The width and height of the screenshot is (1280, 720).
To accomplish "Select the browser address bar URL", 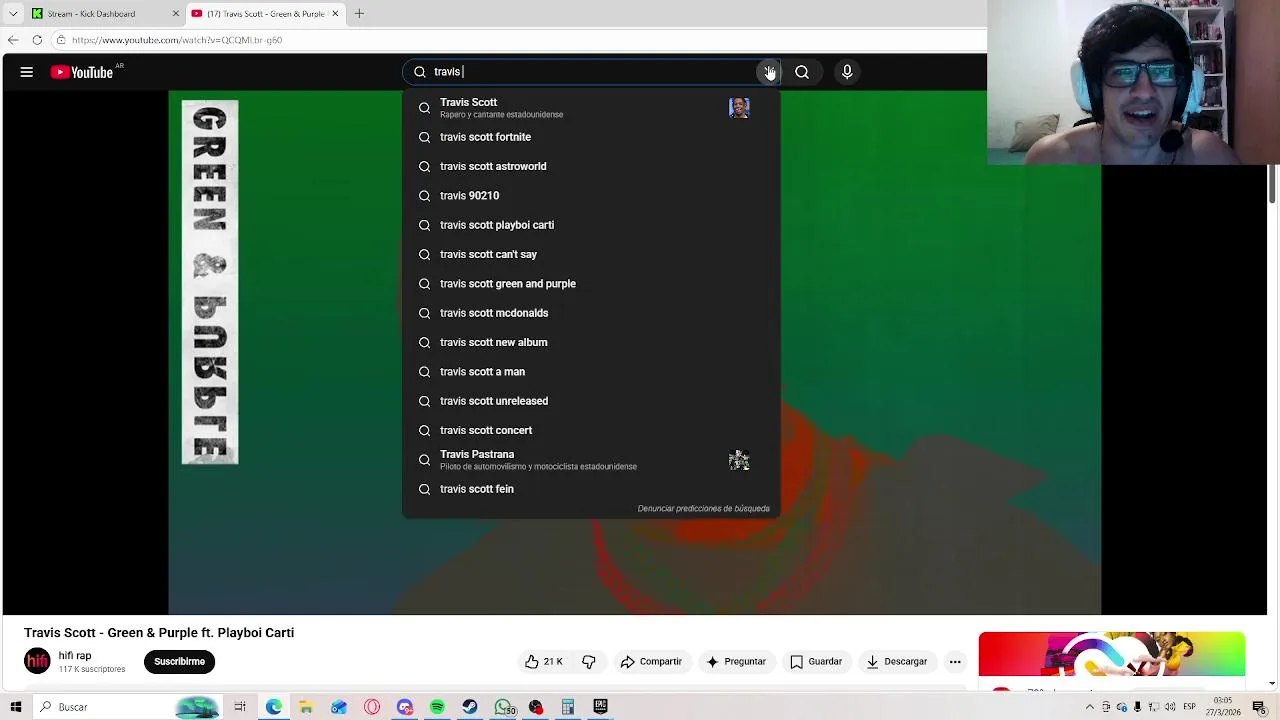I will tap(177, 40).
